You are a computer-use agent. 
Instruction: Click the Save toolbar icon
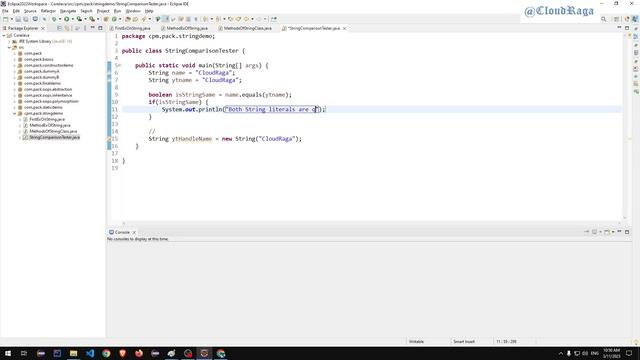(x=18, y=19)
